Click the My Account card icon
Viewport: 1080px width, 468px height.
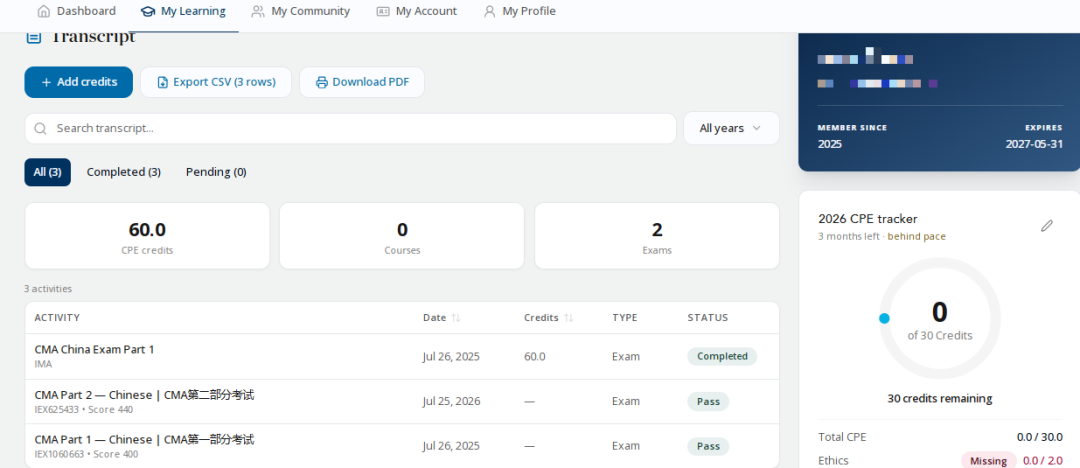[383, 11]
